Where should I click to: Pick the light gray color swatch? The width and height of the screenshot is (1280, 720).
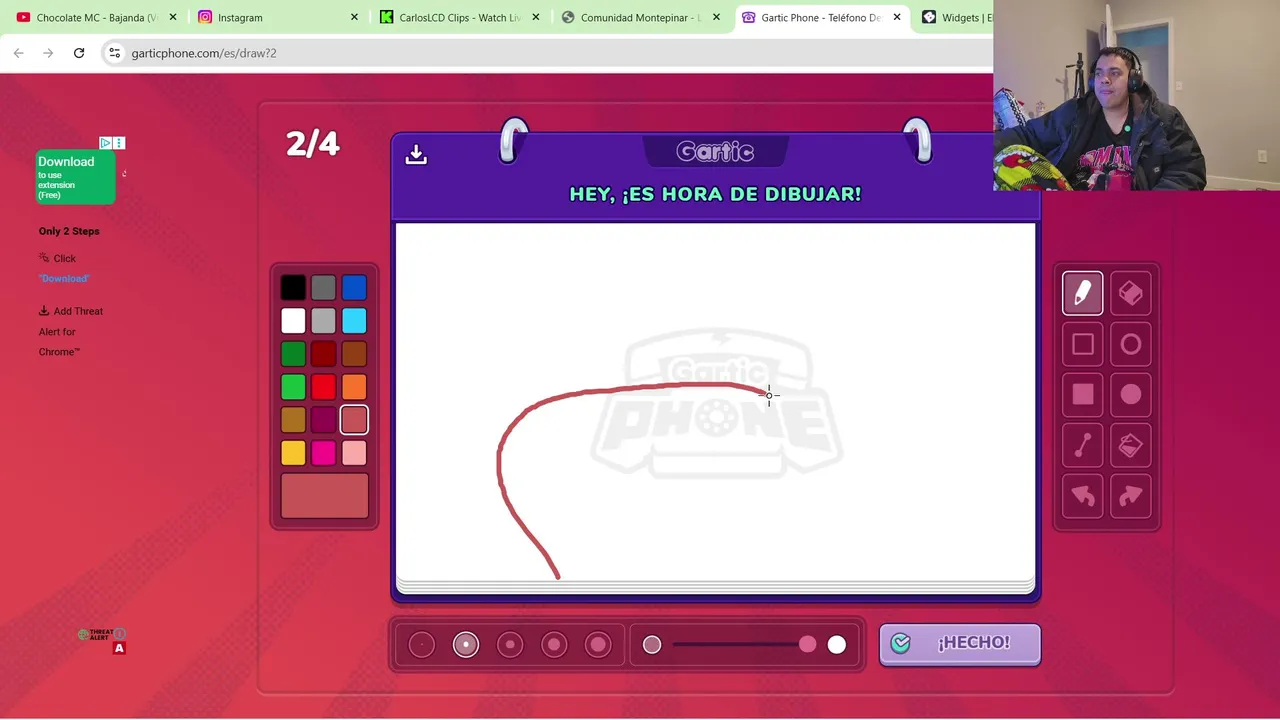tap(323, 321)
